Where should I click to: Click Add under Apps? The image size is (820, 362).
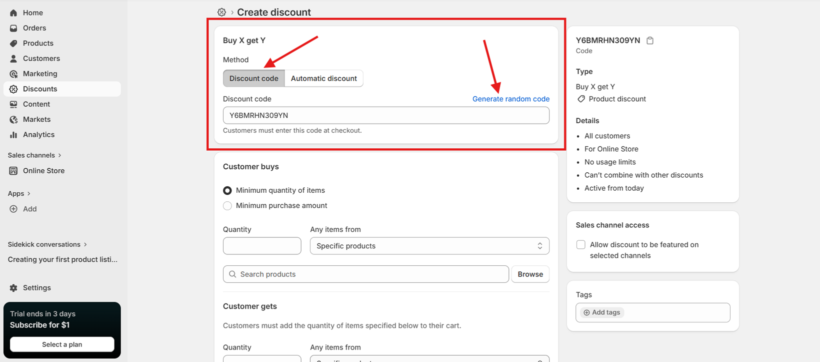pos(62,209)
